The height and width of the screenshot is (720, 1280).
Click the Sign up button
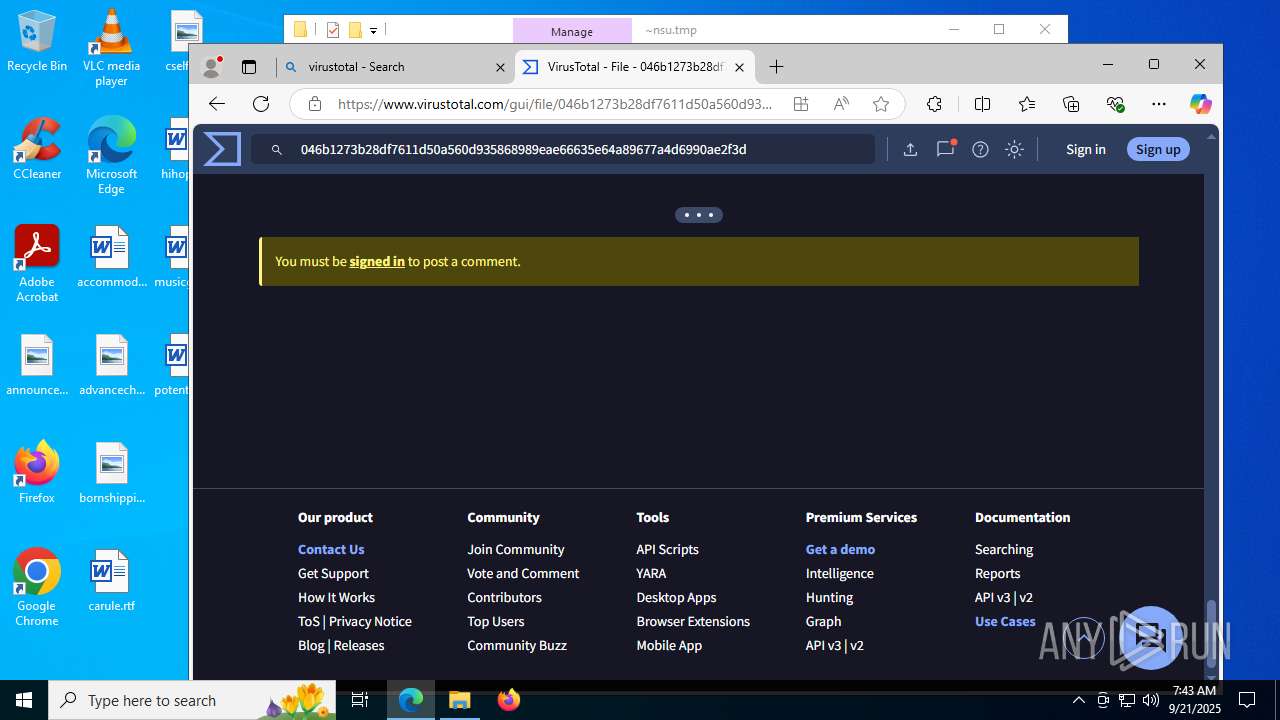tap(1158, 149)
